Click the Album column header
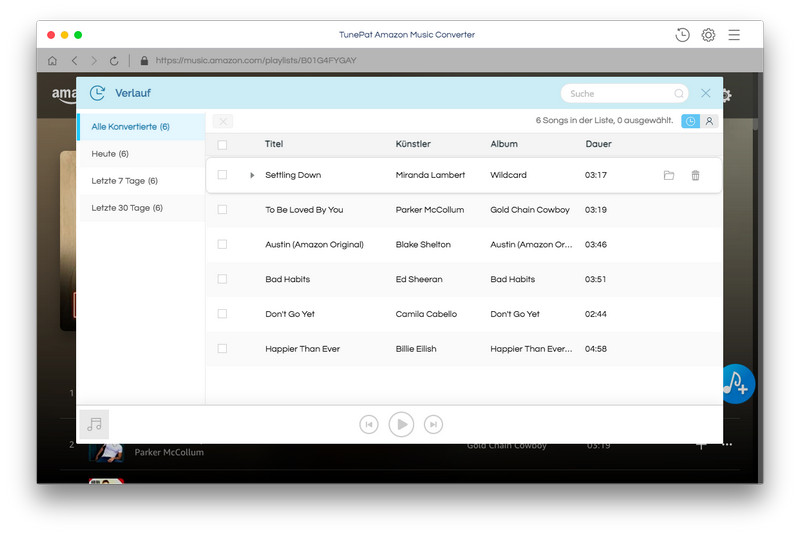The image size is (800, 536). tap(504, 144)
